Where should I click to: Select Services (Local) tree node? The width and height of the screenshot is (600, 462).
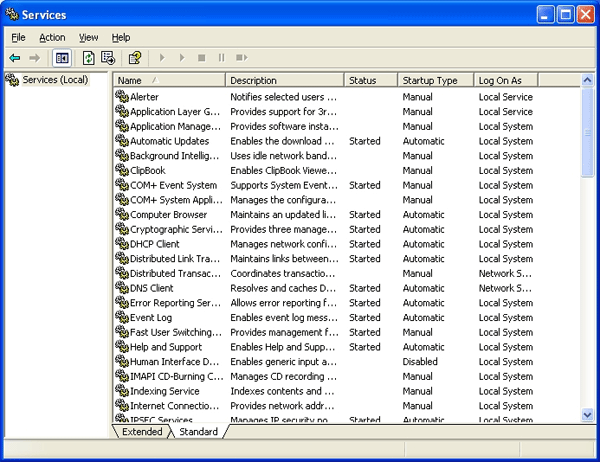[x=55, y=80]
